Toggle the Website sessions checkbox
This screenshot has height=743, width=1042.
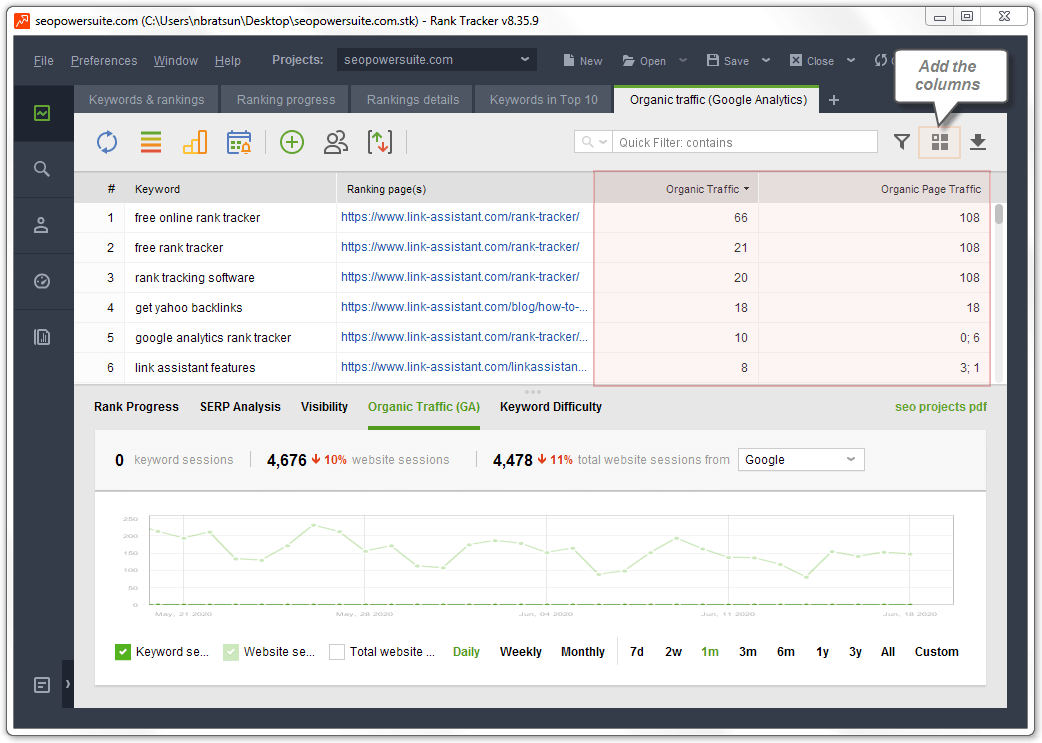(231, 652)
